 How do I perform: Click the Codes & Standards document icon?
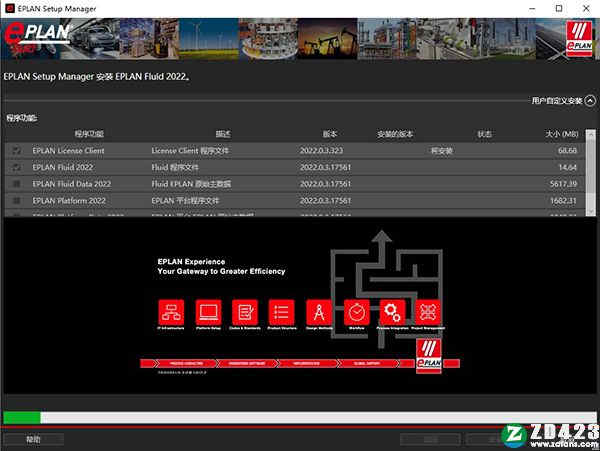tap(245, 313)
